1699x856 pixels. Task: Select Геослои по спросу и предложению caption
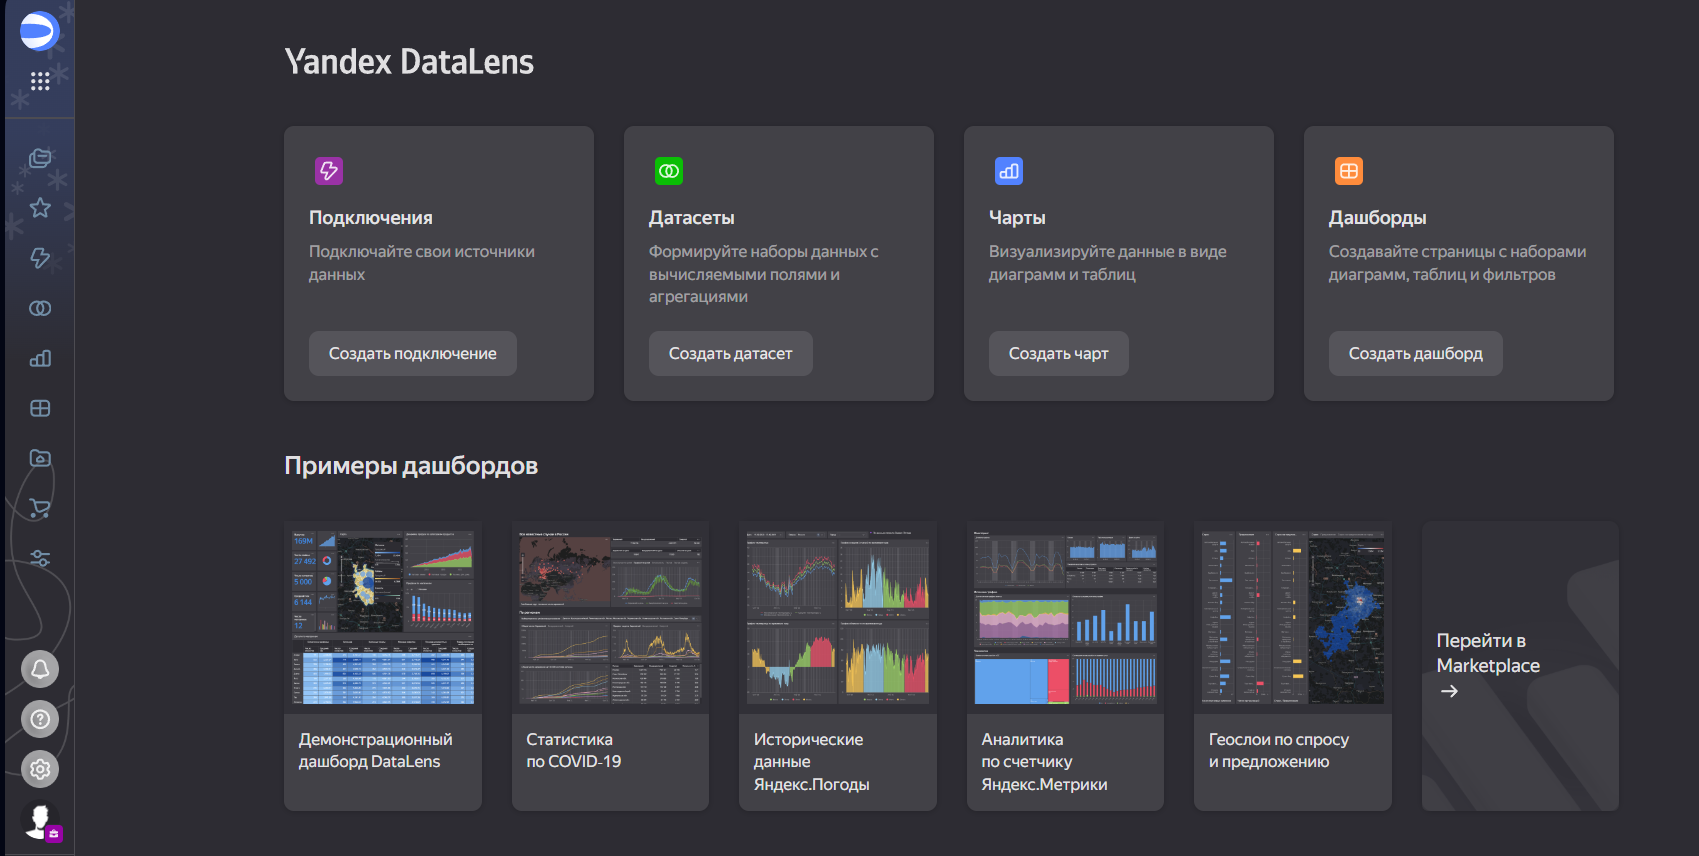[1279, 751]
